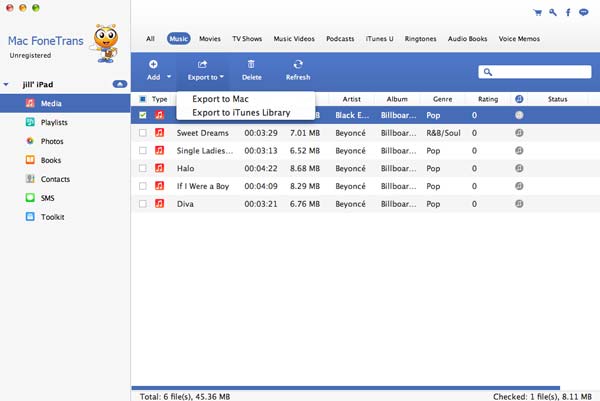The image size is (600, 401).
Task: Click the music type icon for Sweet Dreams
Action: 160,133
